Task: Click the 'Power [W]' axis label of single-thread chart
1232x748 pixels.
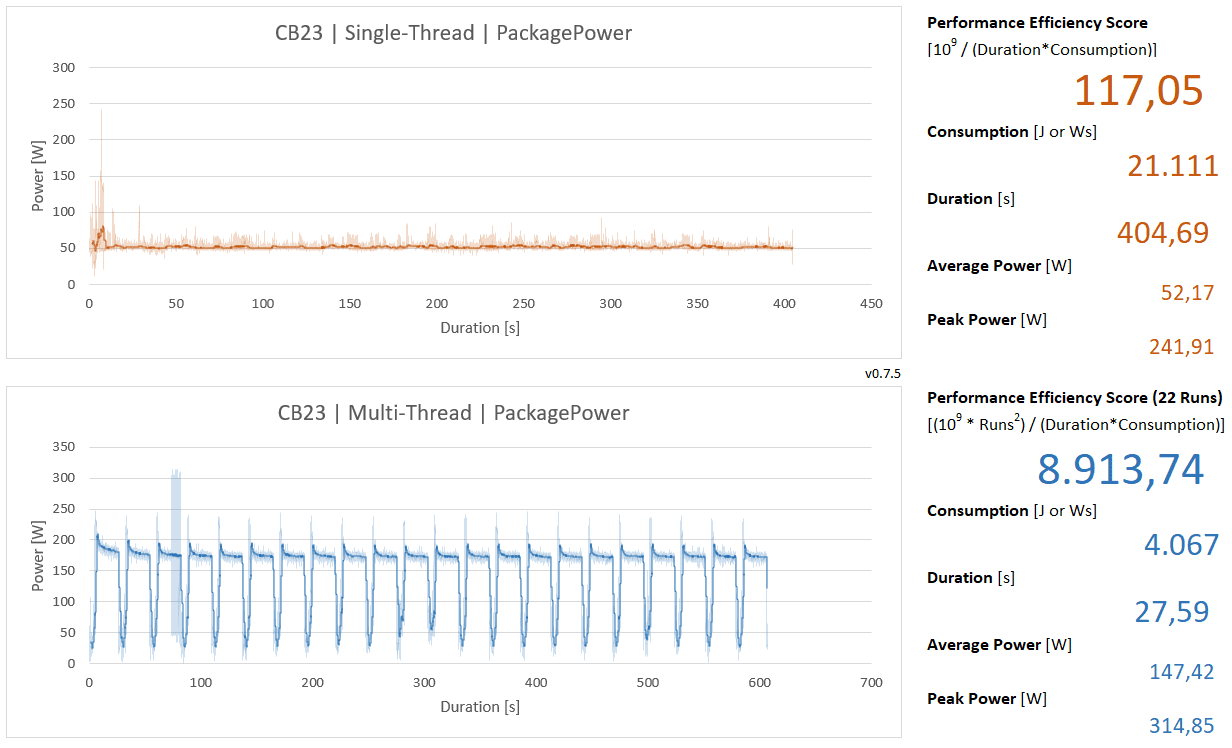Action: pyautogui.click(x=37, y=176)
